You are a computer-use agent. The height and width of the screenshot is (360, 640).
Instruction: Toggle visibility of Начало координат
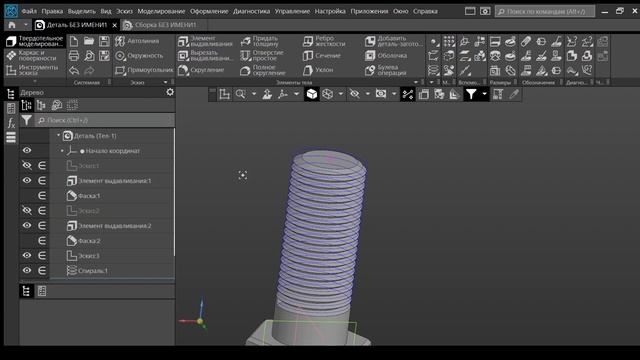[27, 151]
